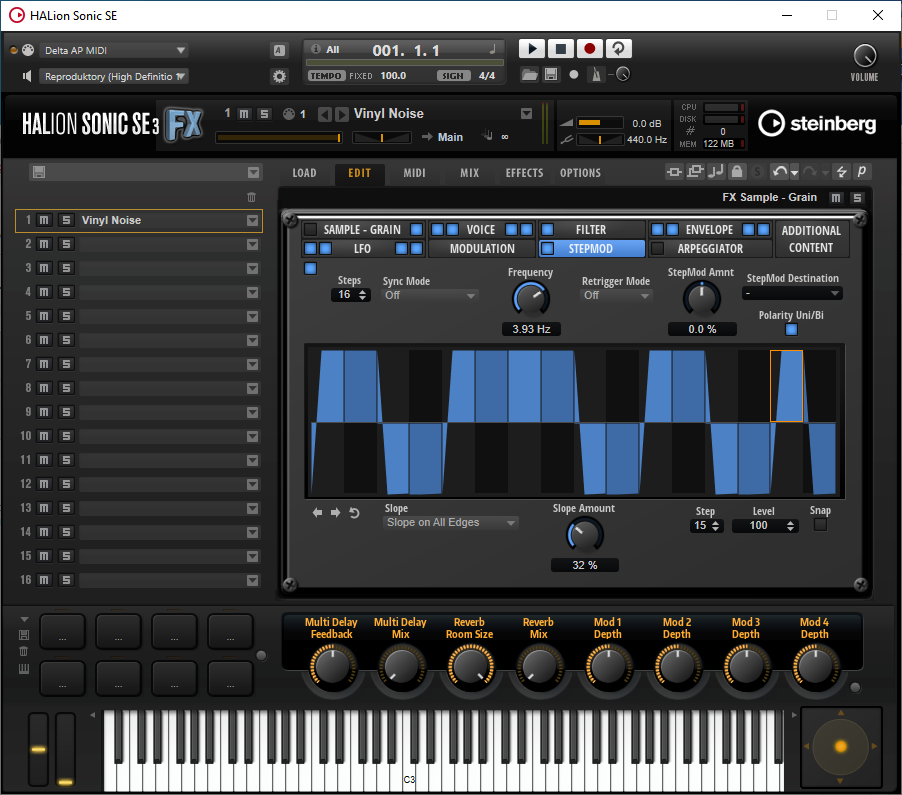Click the tempo value 100.0
This screenshot has height=795, width=902.
393,76
